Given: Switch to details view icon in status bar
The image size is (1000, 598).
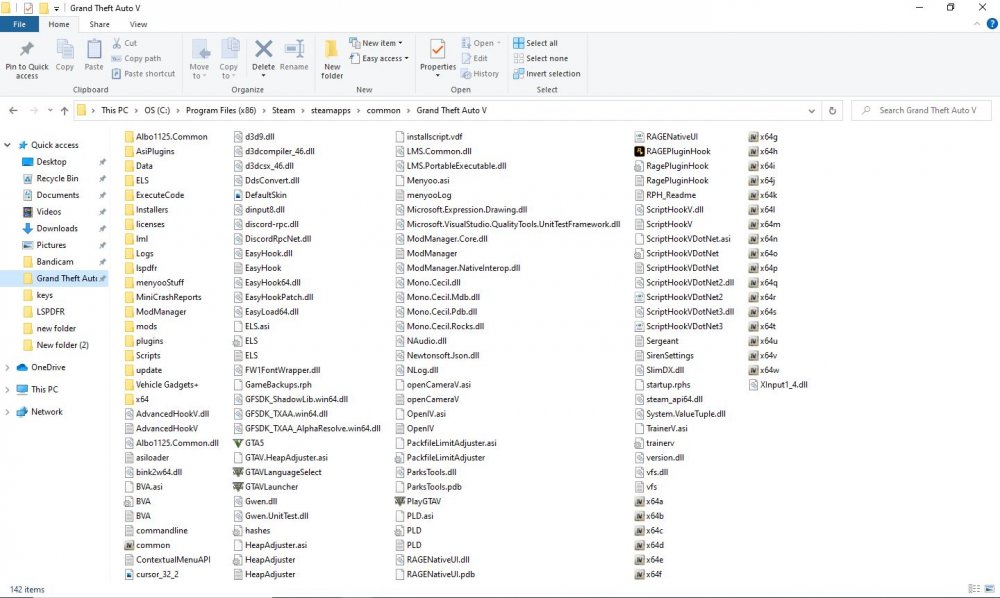Looking at the screenshot, I should click(x=974, y=589).
